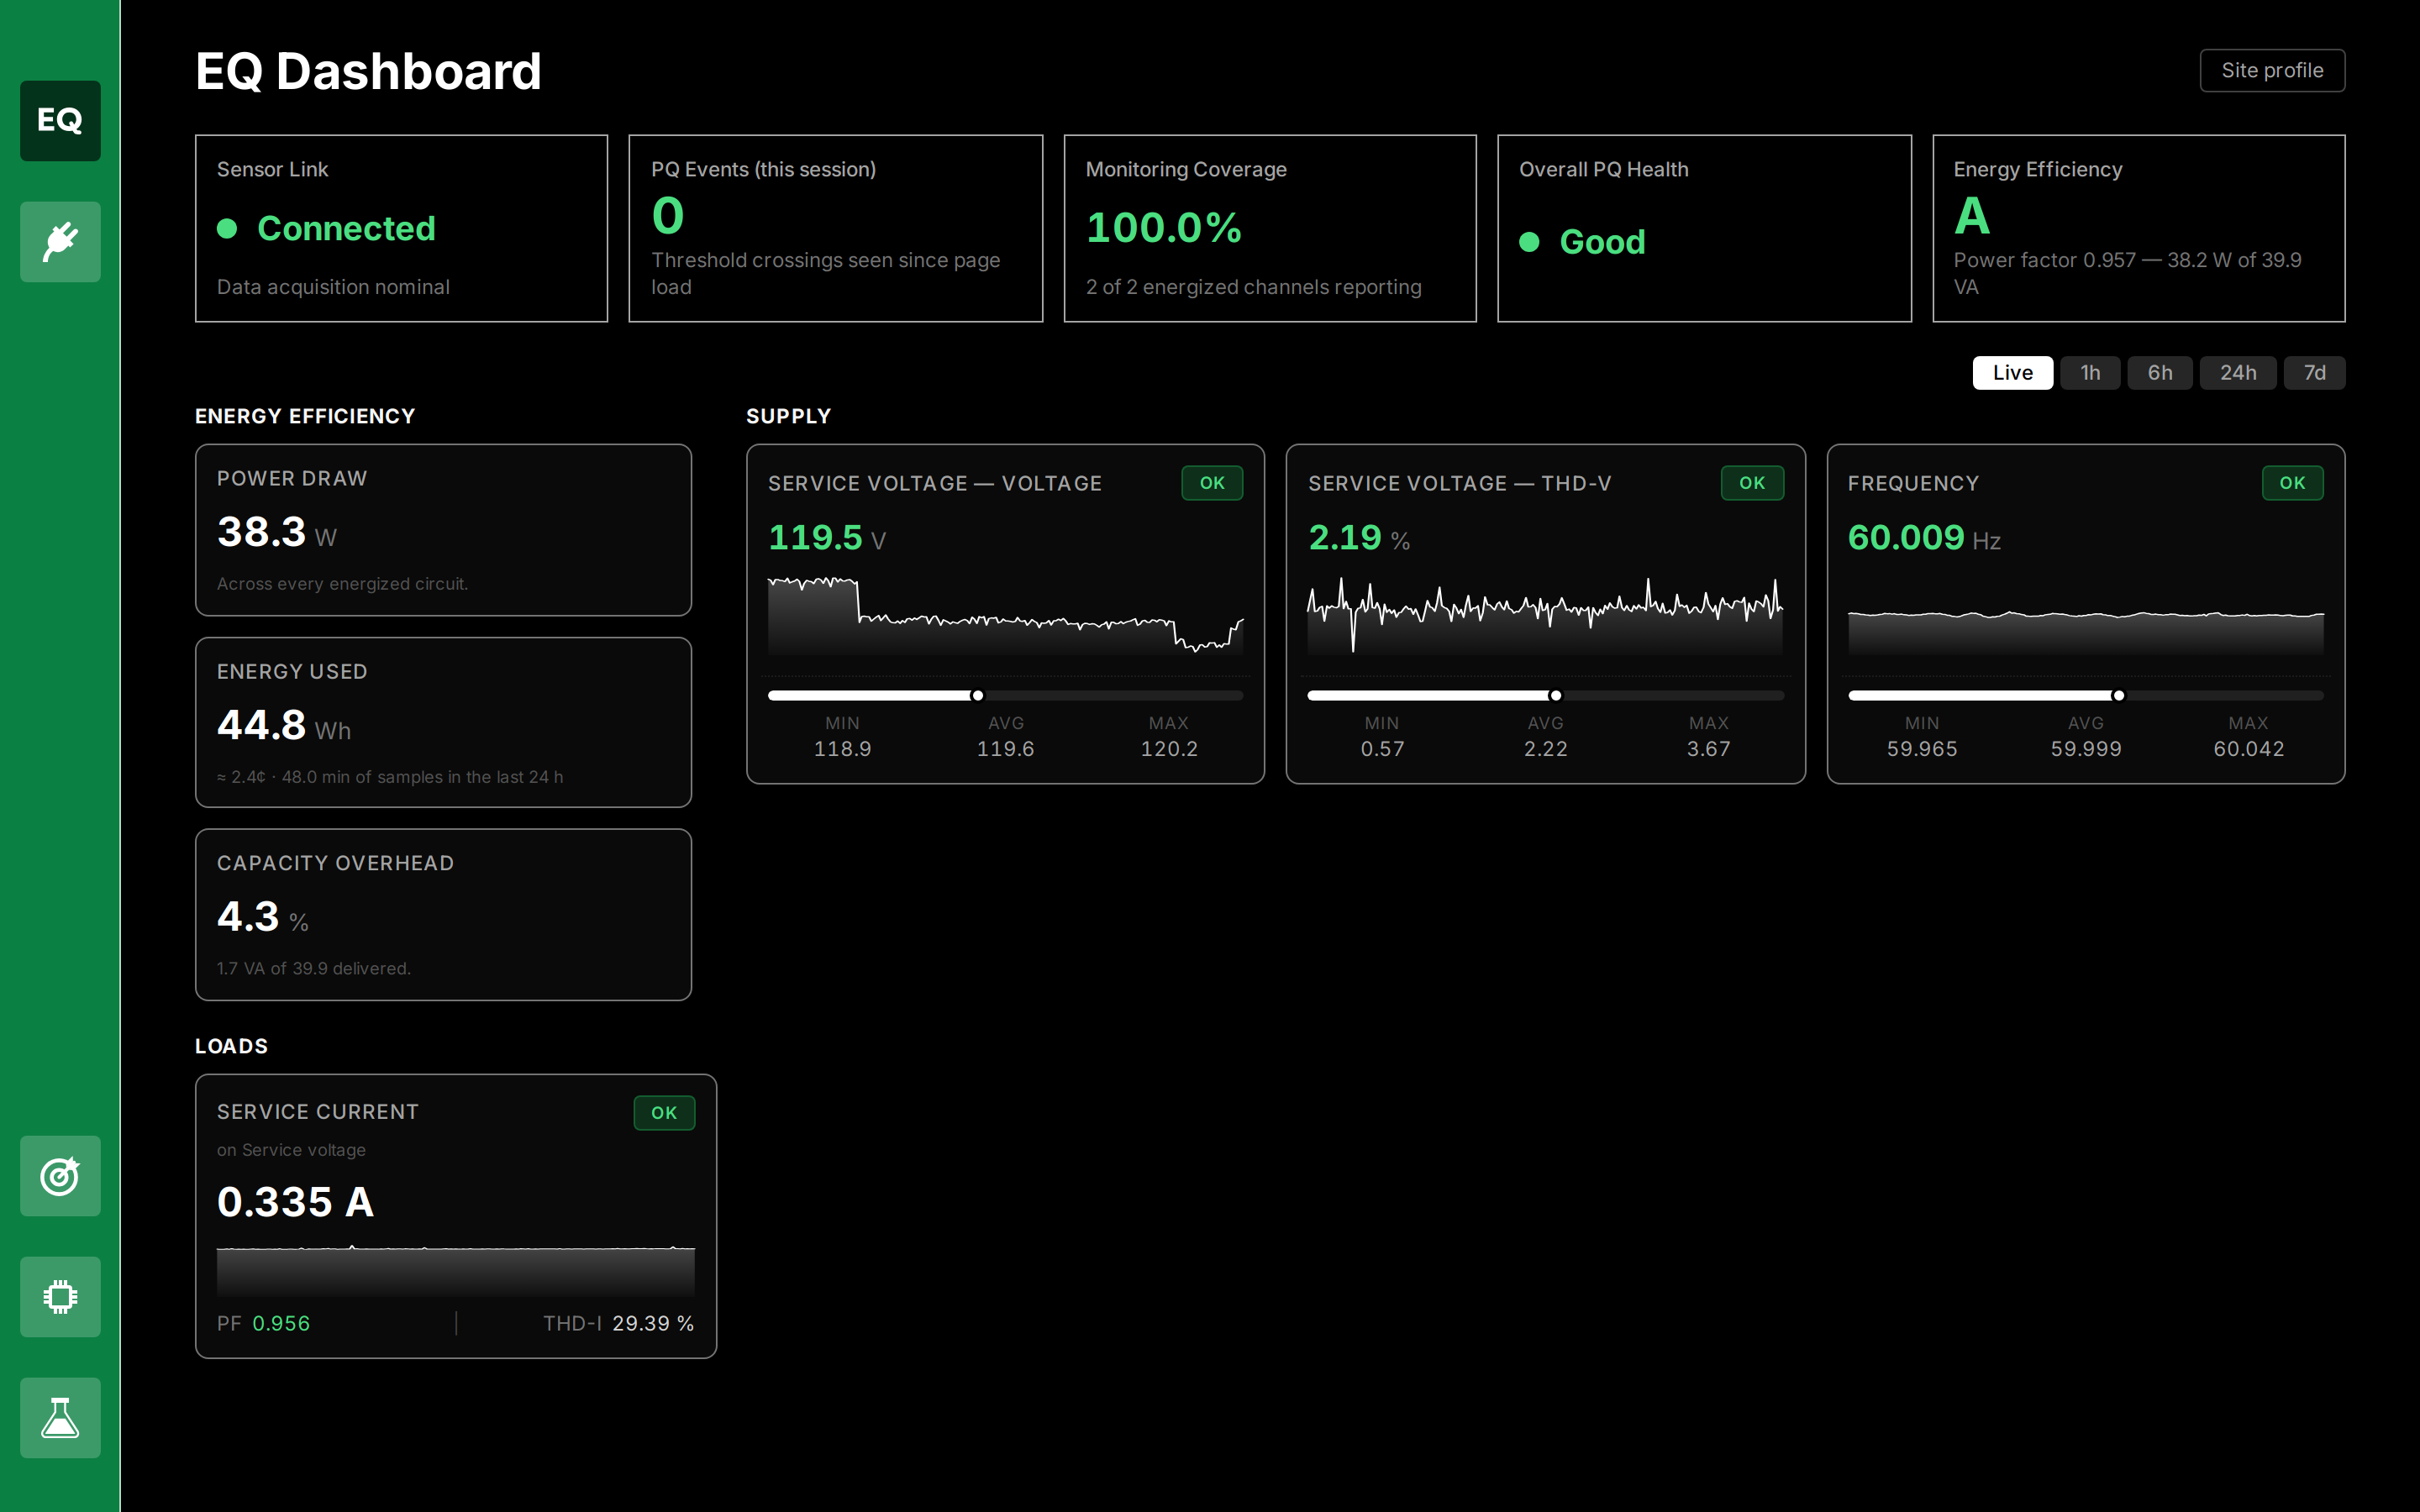This screenshot has height=1512, width=2420.
Task: Click the '2.19' THD-V reading
Action: pos(1345,538)
